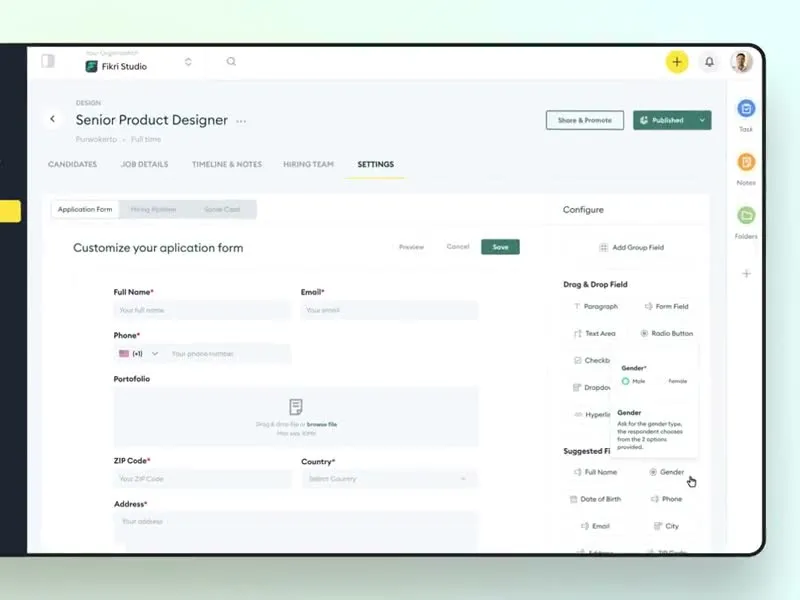Switch to the Hiring Team tab
The image size is (800, 600).
tap(308, 164)
